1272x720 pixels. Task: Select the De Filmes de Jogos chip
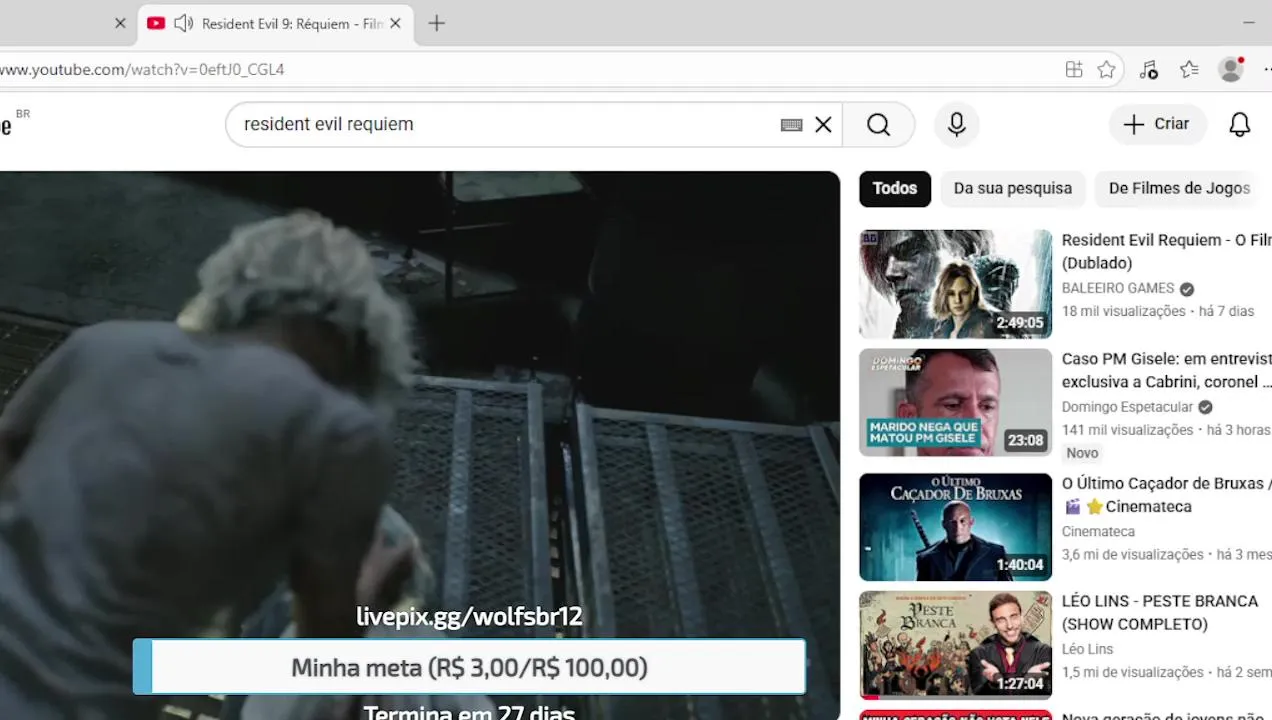(x=1179, y=188)
